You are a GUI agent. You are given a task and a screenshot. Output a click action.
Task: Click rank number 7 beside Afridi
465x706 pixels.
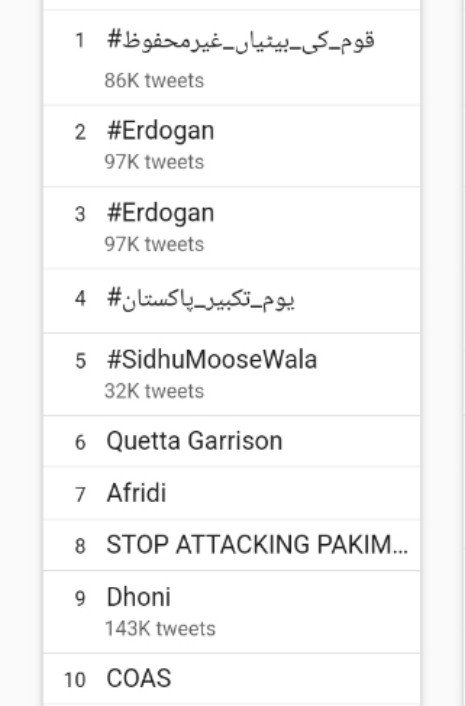pos(80,494)
